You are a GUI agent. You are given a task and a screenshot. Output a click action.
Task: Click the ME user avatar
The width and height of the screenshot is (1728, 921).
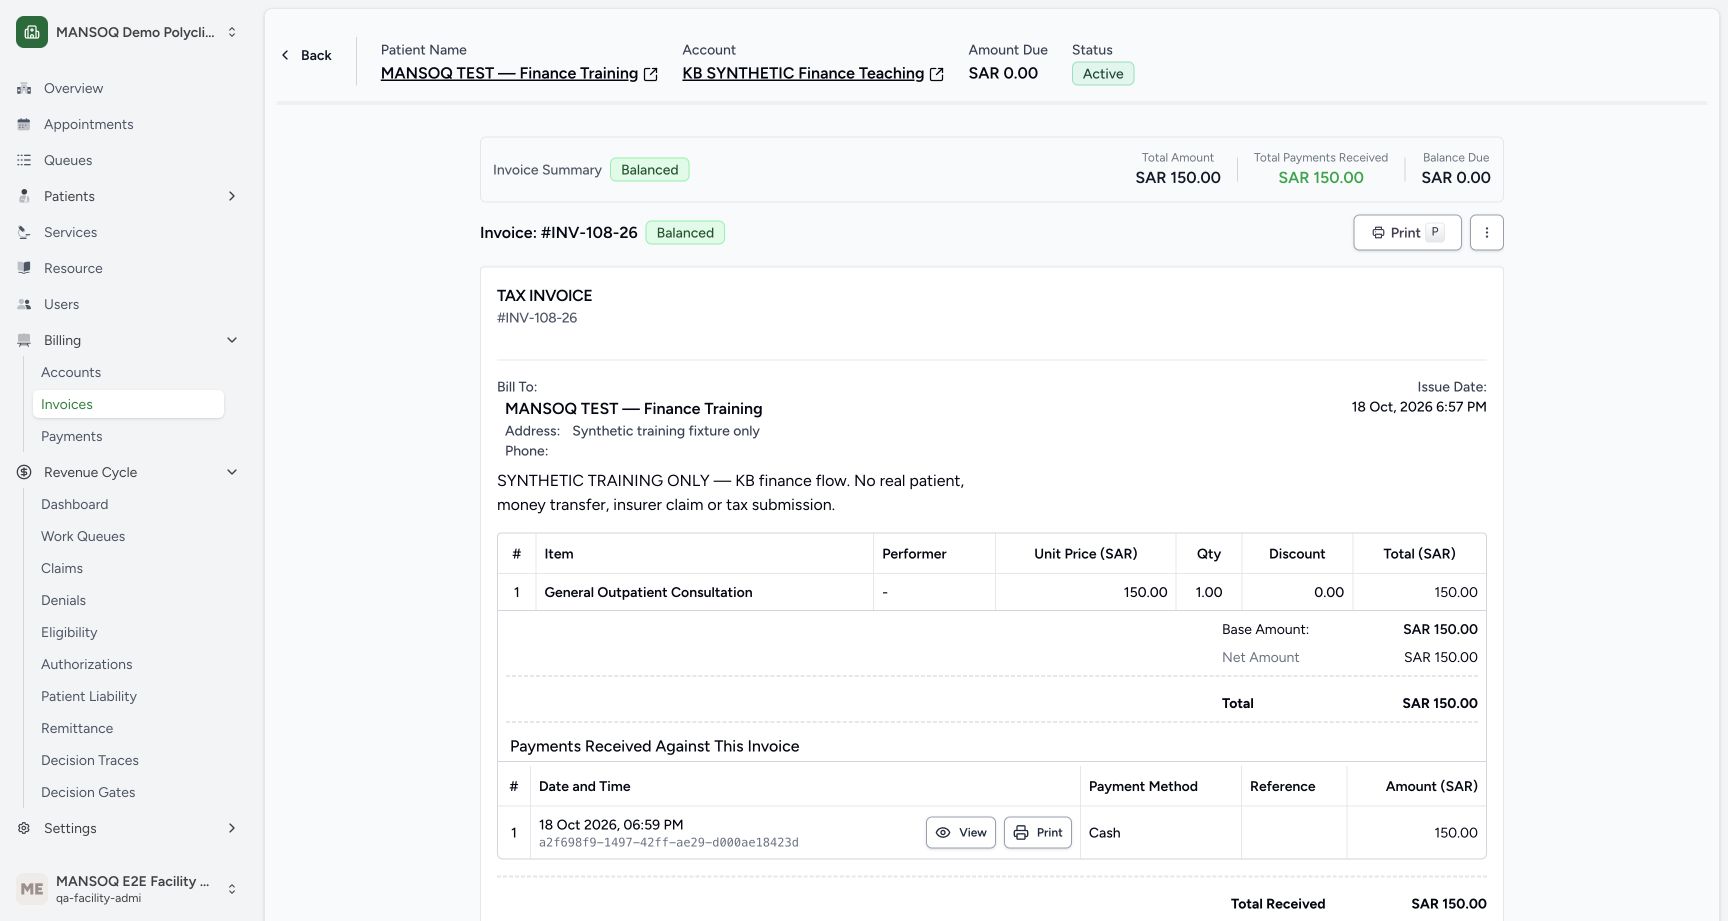pos(32,889)
